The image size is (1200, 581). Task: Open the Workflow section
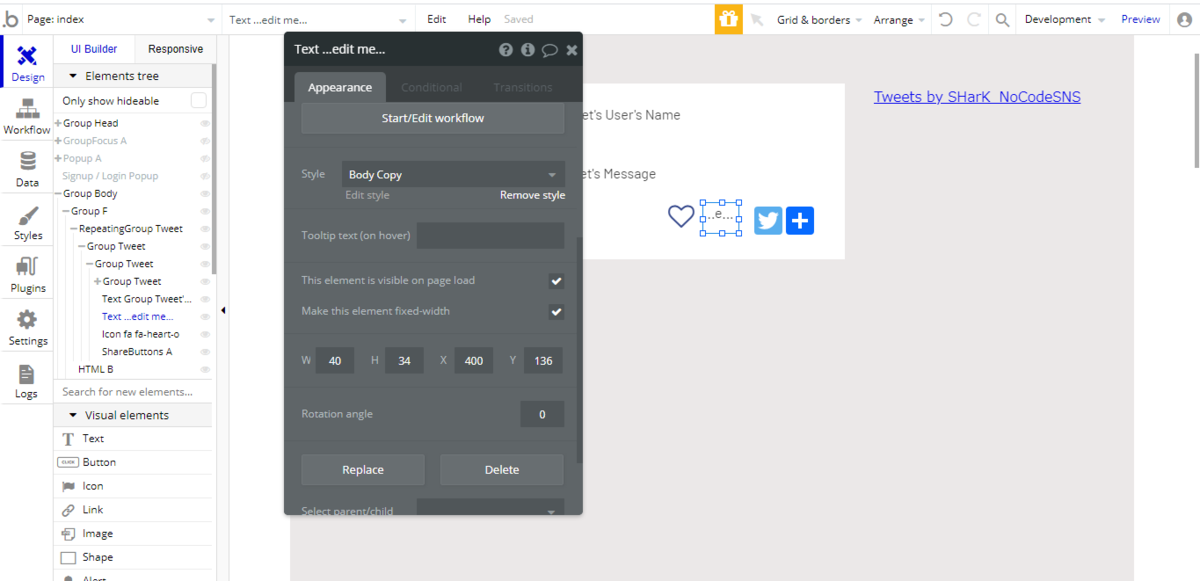click(27, 117)
